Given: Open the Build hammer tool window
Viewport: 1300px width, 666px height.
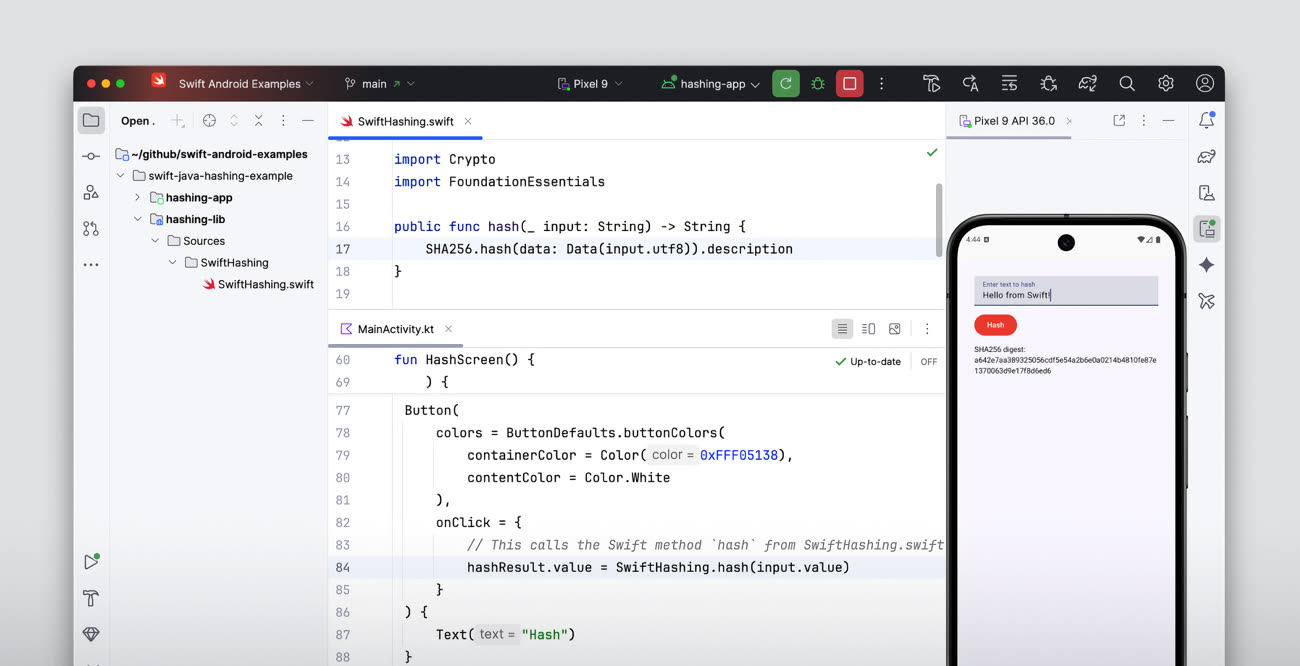Looking at the screenshot, I should coord(91,598).
